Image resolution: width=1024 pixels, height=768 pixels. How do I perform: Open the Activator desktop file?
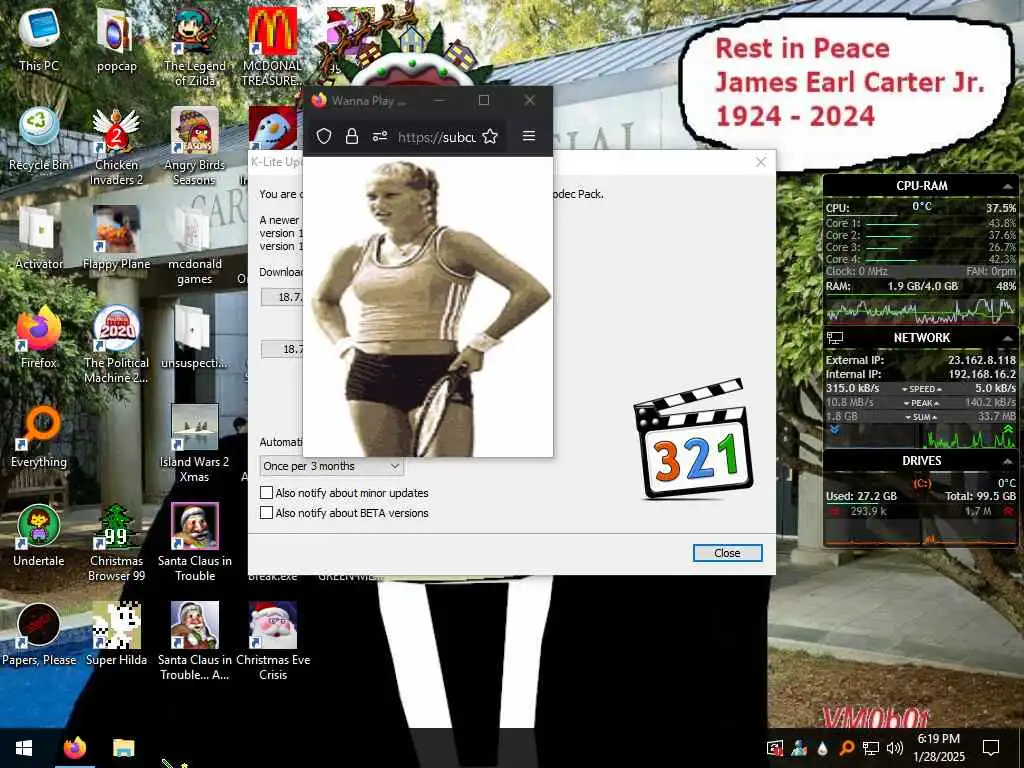pos(39,238)
